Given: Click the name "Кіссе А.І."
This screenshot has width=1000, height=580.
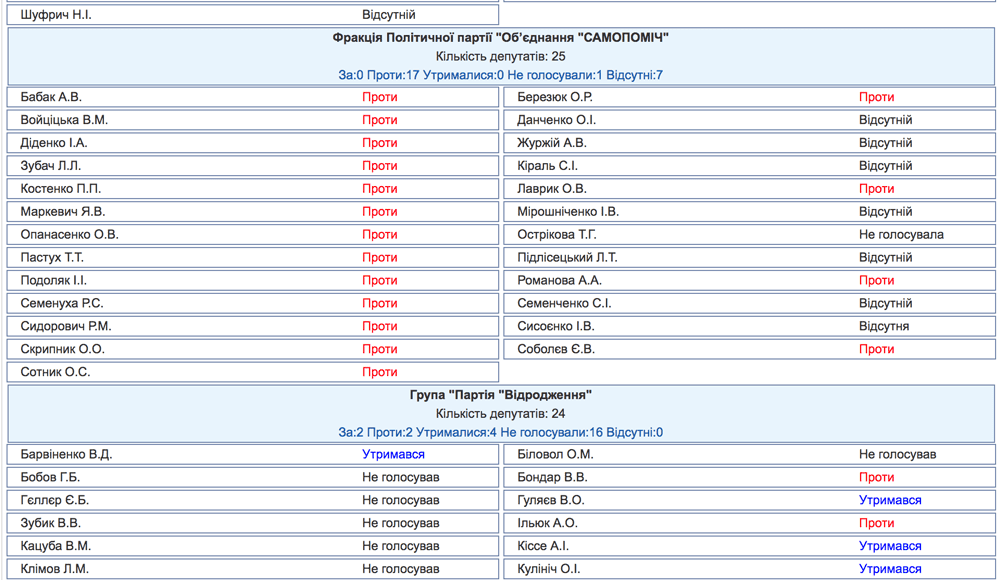Looking at the screenshot, I should 543,546.
